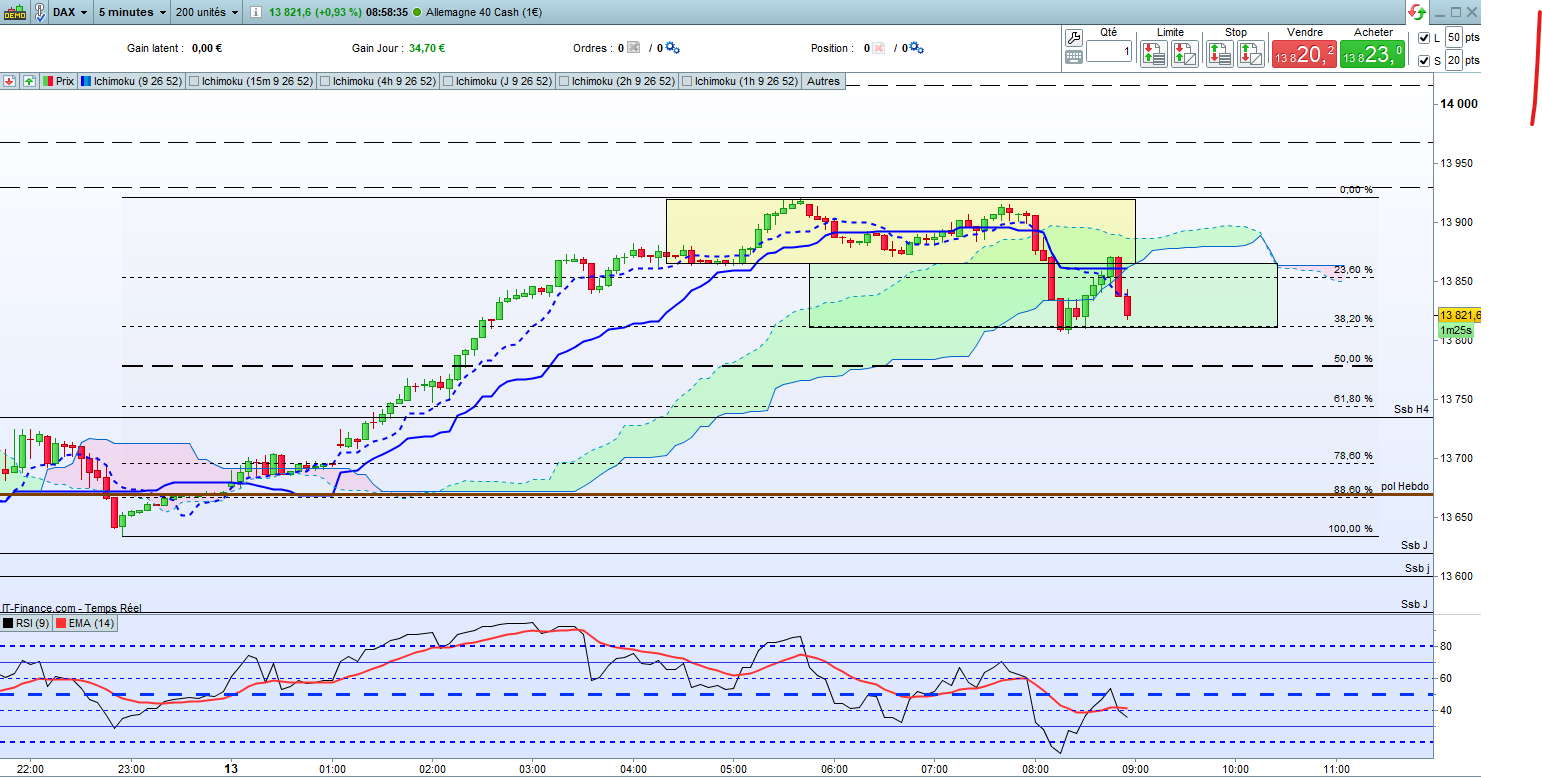Enable the Ichimoku (4h 9 26 52) checkbox
Screen dimensions: 1542x777
click(325, 81)
